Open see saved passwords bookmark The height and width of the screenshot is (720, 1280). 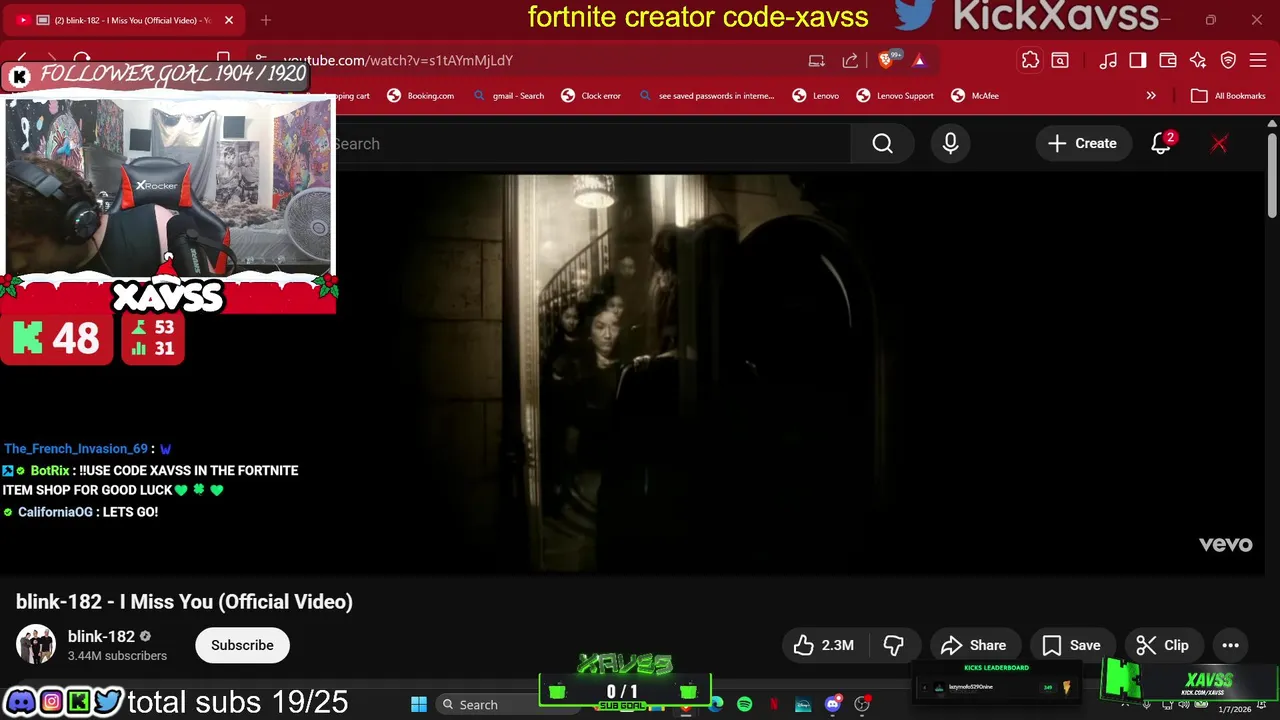706,96
